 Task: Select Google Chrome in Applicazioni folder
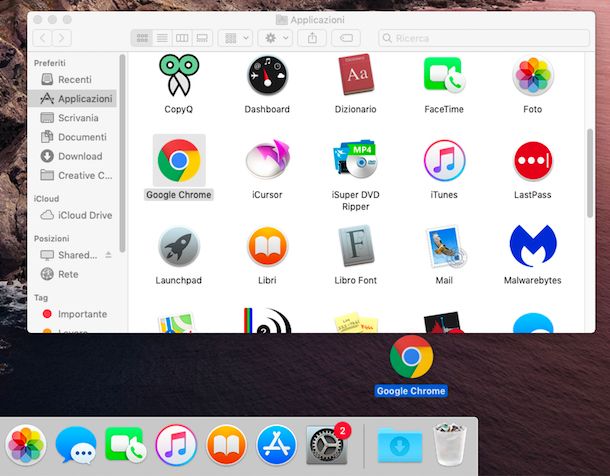[179, 160]
